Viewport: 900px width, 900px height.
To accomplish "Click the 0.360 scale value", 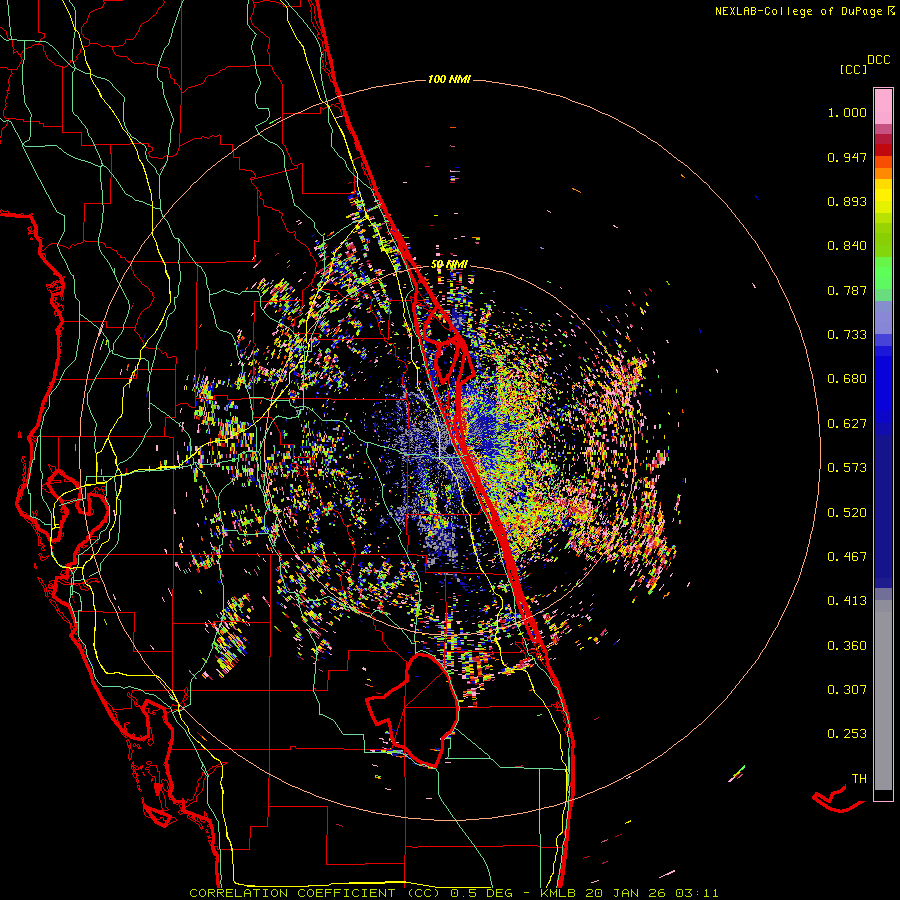I will pyautogui.click(x=847, y=646).
